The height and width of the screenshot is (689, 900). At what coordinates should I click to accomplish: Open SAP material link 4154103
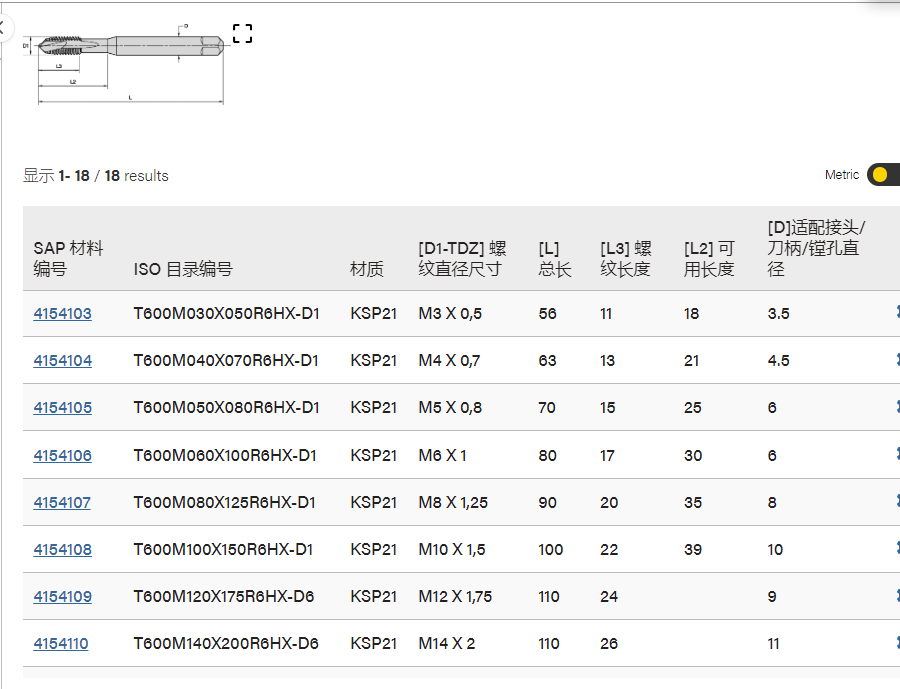(x=62, y=313)
